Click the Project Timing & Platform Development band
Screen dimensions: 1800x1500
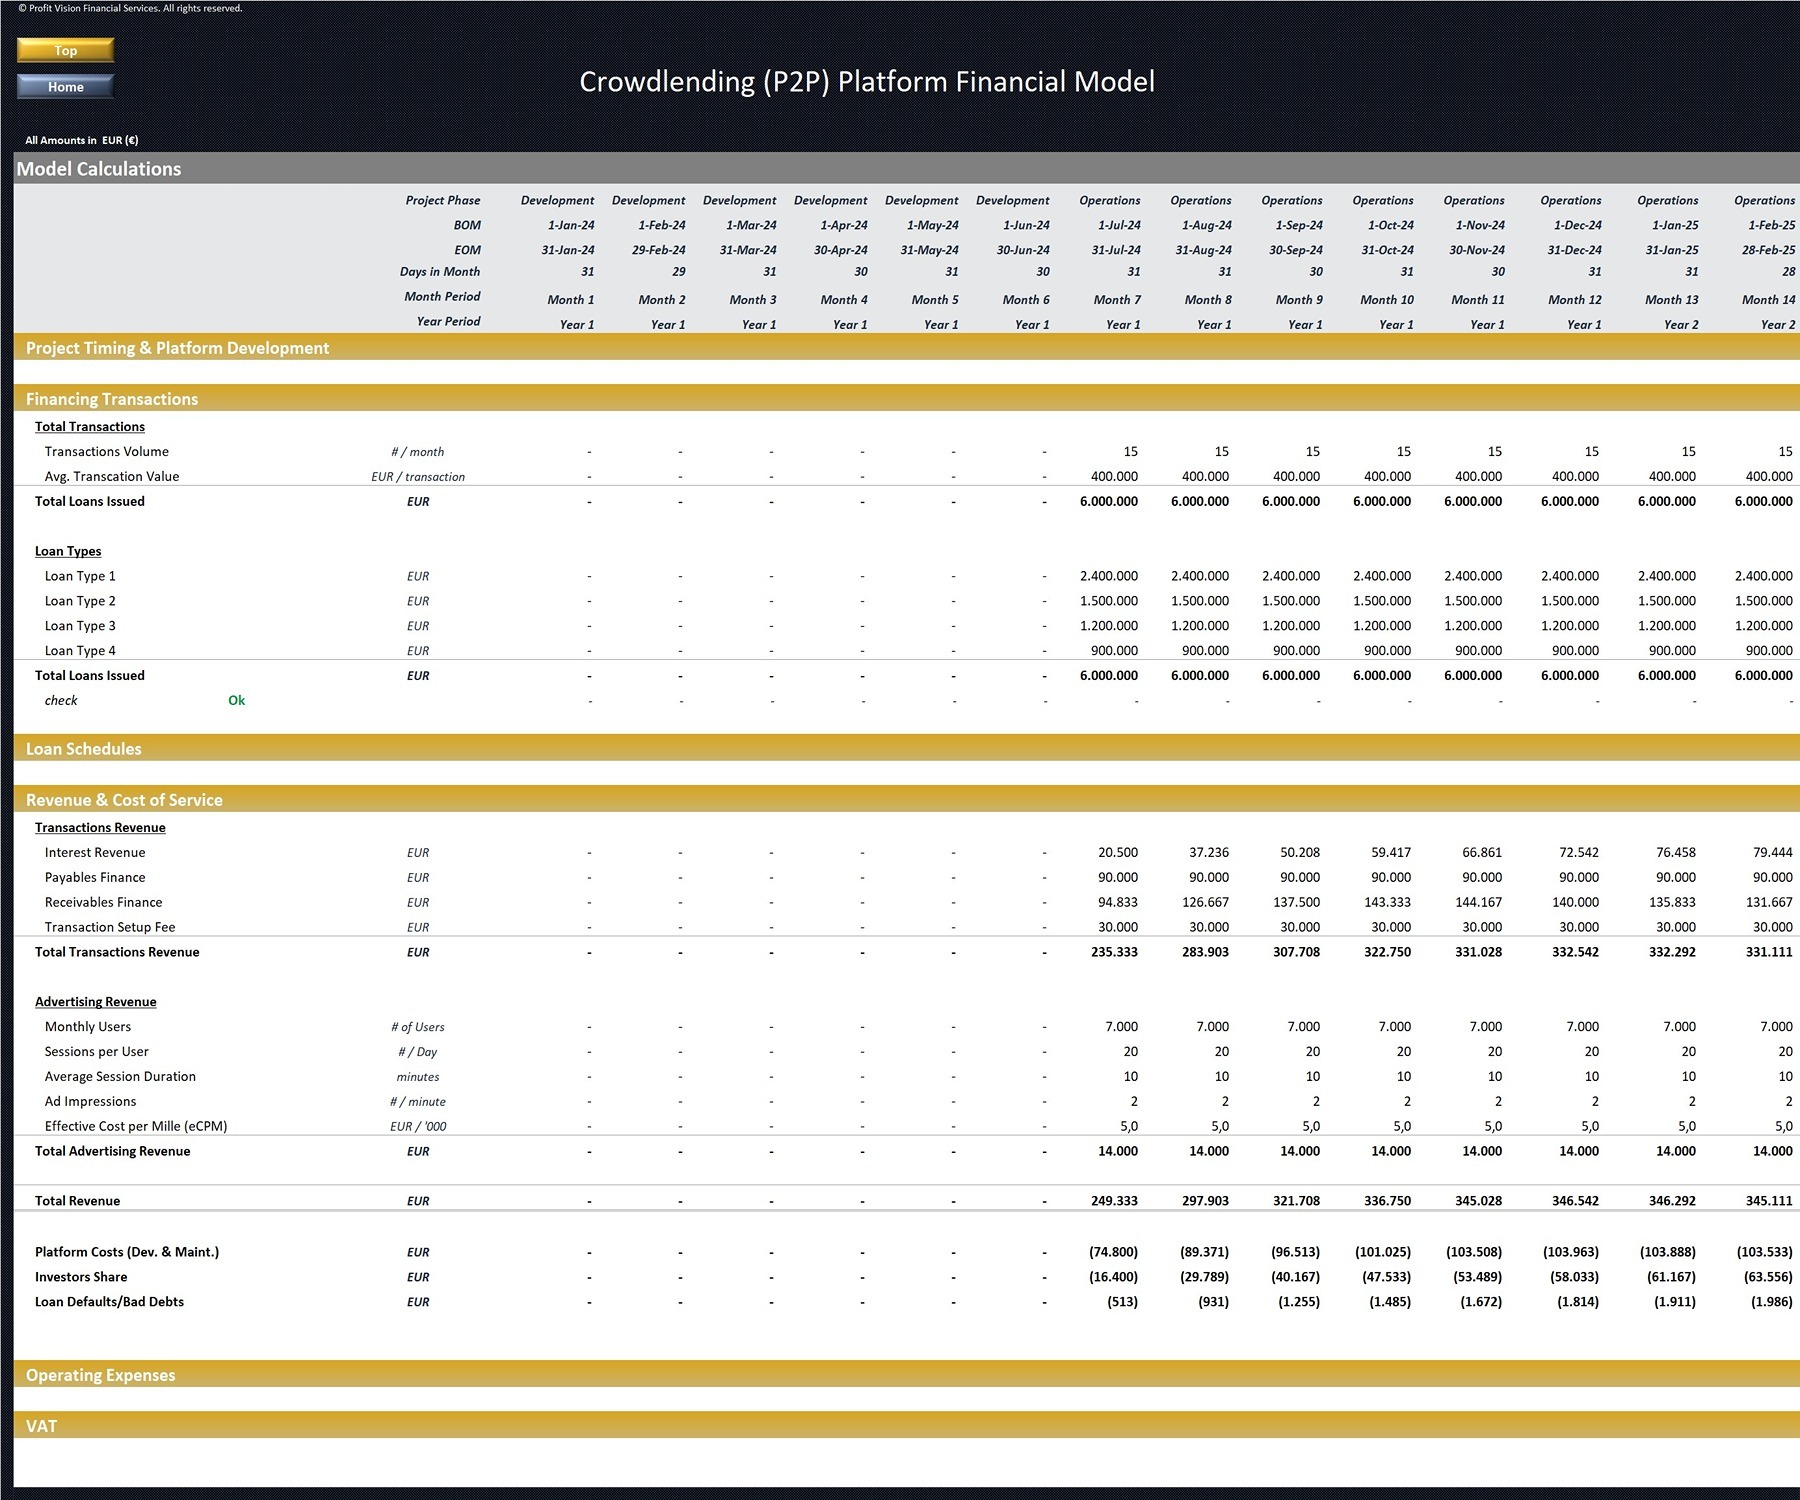[x=906, y=348]
